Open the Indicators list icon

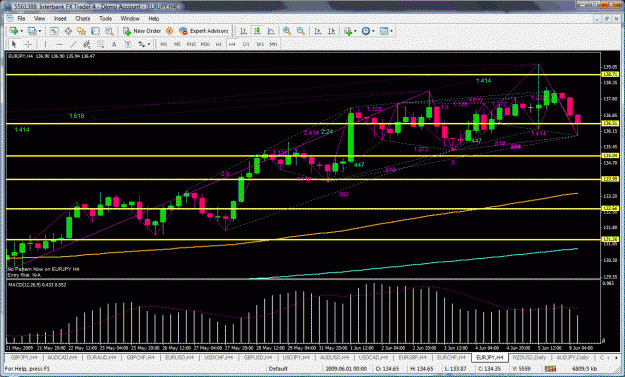click(348, 31)
